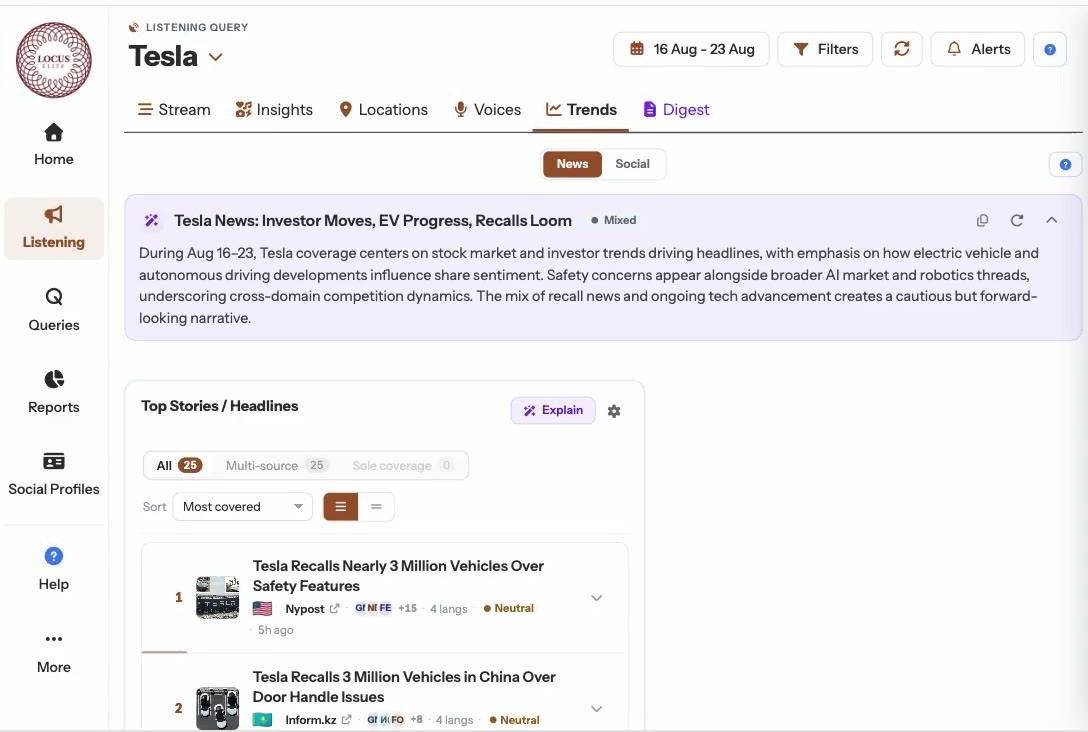This screenshot has width=1088, height=732.
Task: Click the help icon beside News/Social toggle
Action: coord(1065,164)
